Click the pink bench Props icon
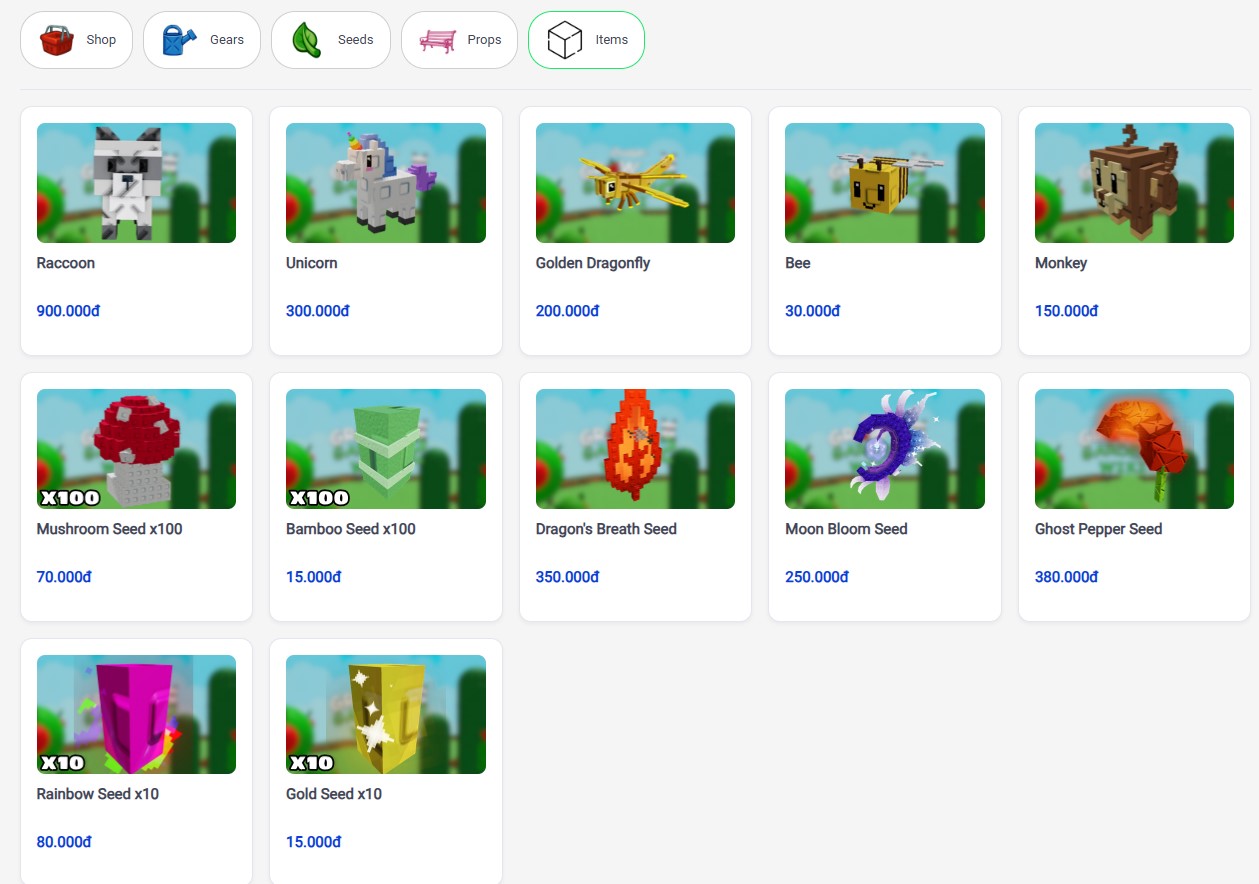The image size is (1259, 884). tap(437, 40)
